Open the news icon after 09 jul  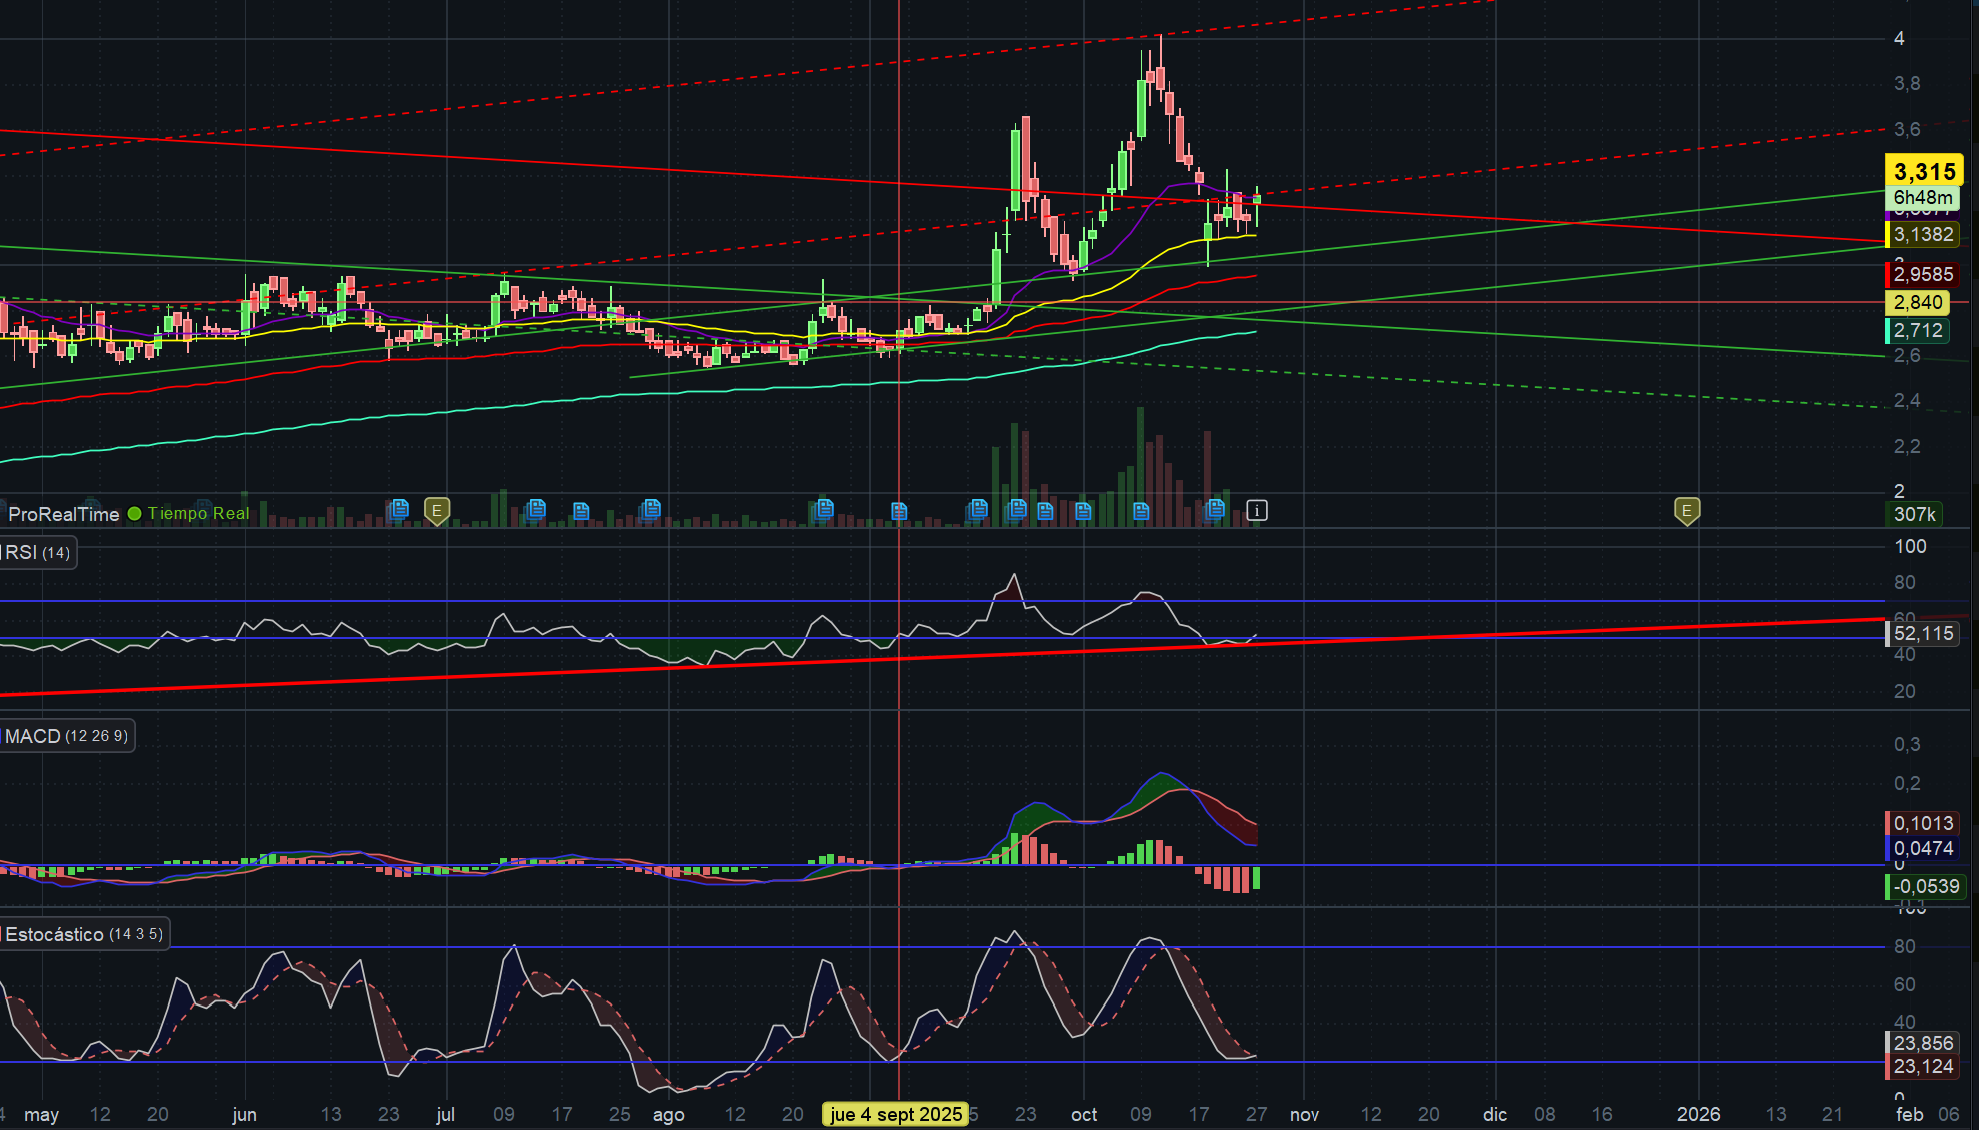[x=535, y=509]
